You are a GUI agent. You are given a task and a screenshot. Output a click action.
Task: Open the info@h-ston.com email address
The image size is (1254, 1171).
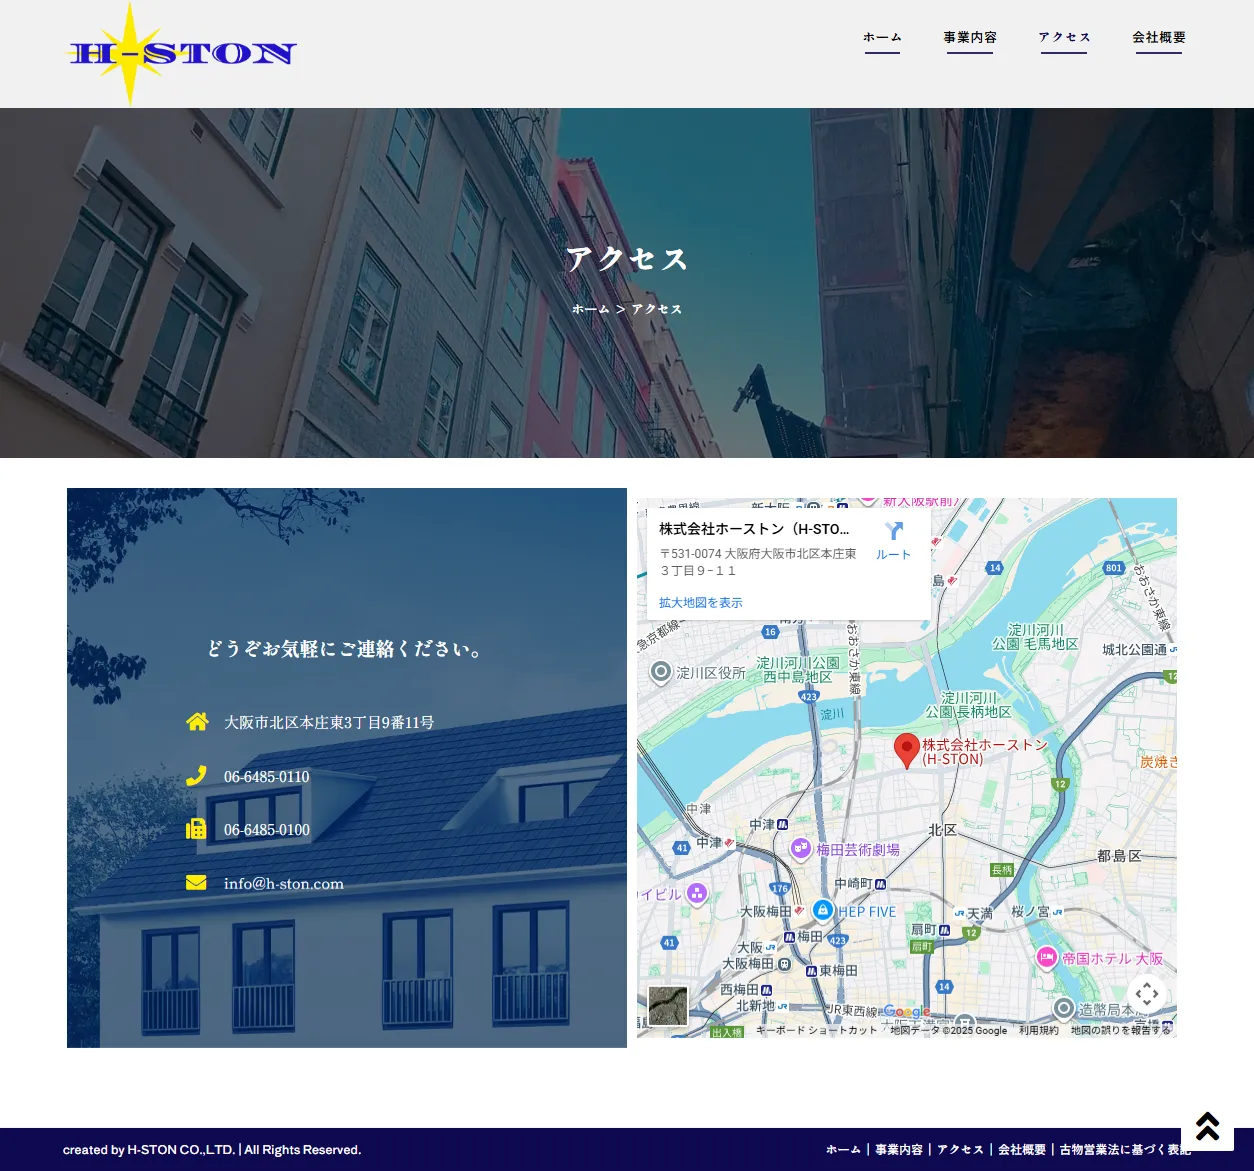click(x=283, y=884)
